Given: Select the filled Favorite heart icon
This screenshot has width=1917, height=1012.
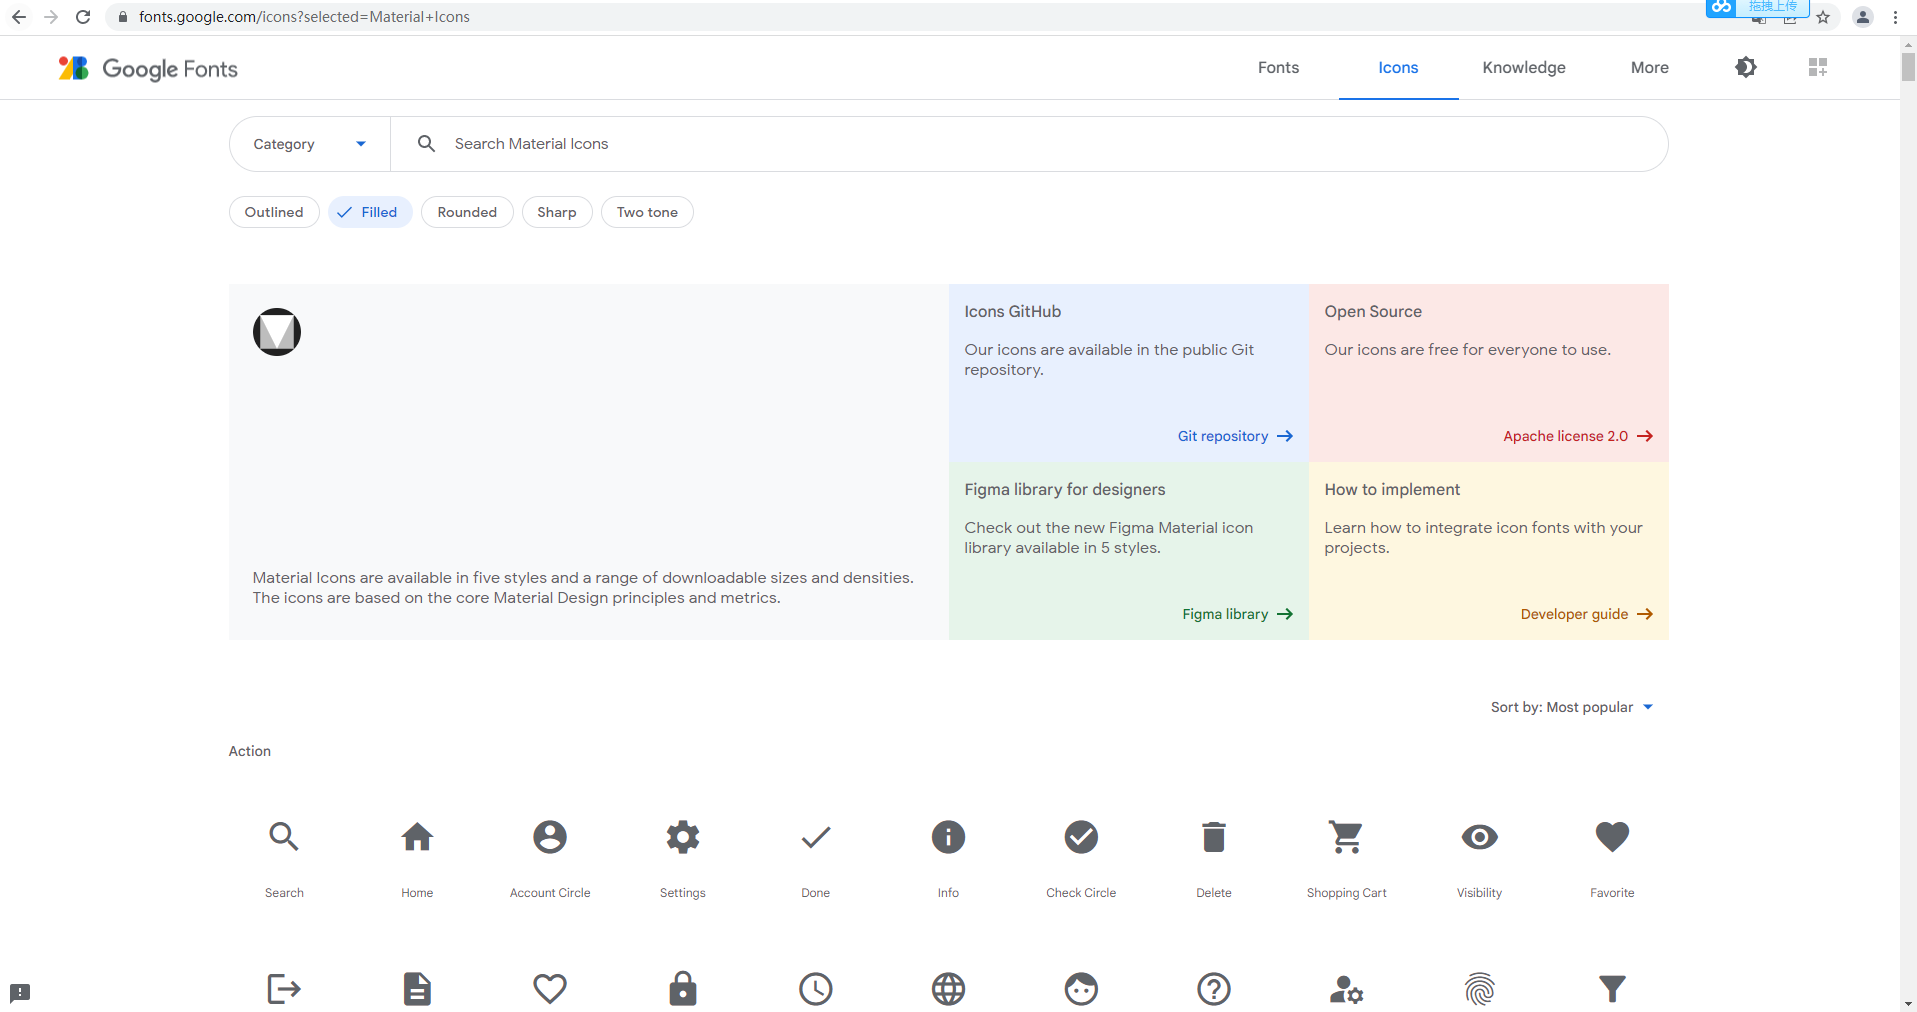Looking at the screenshot, I should point(1612,837).
